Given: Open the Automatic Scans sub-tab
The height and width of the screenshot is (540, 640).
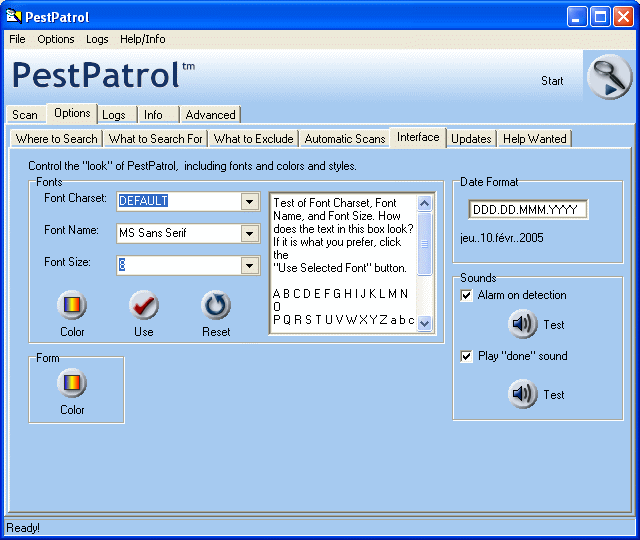Looking at the screenshot, I should 345,139.
